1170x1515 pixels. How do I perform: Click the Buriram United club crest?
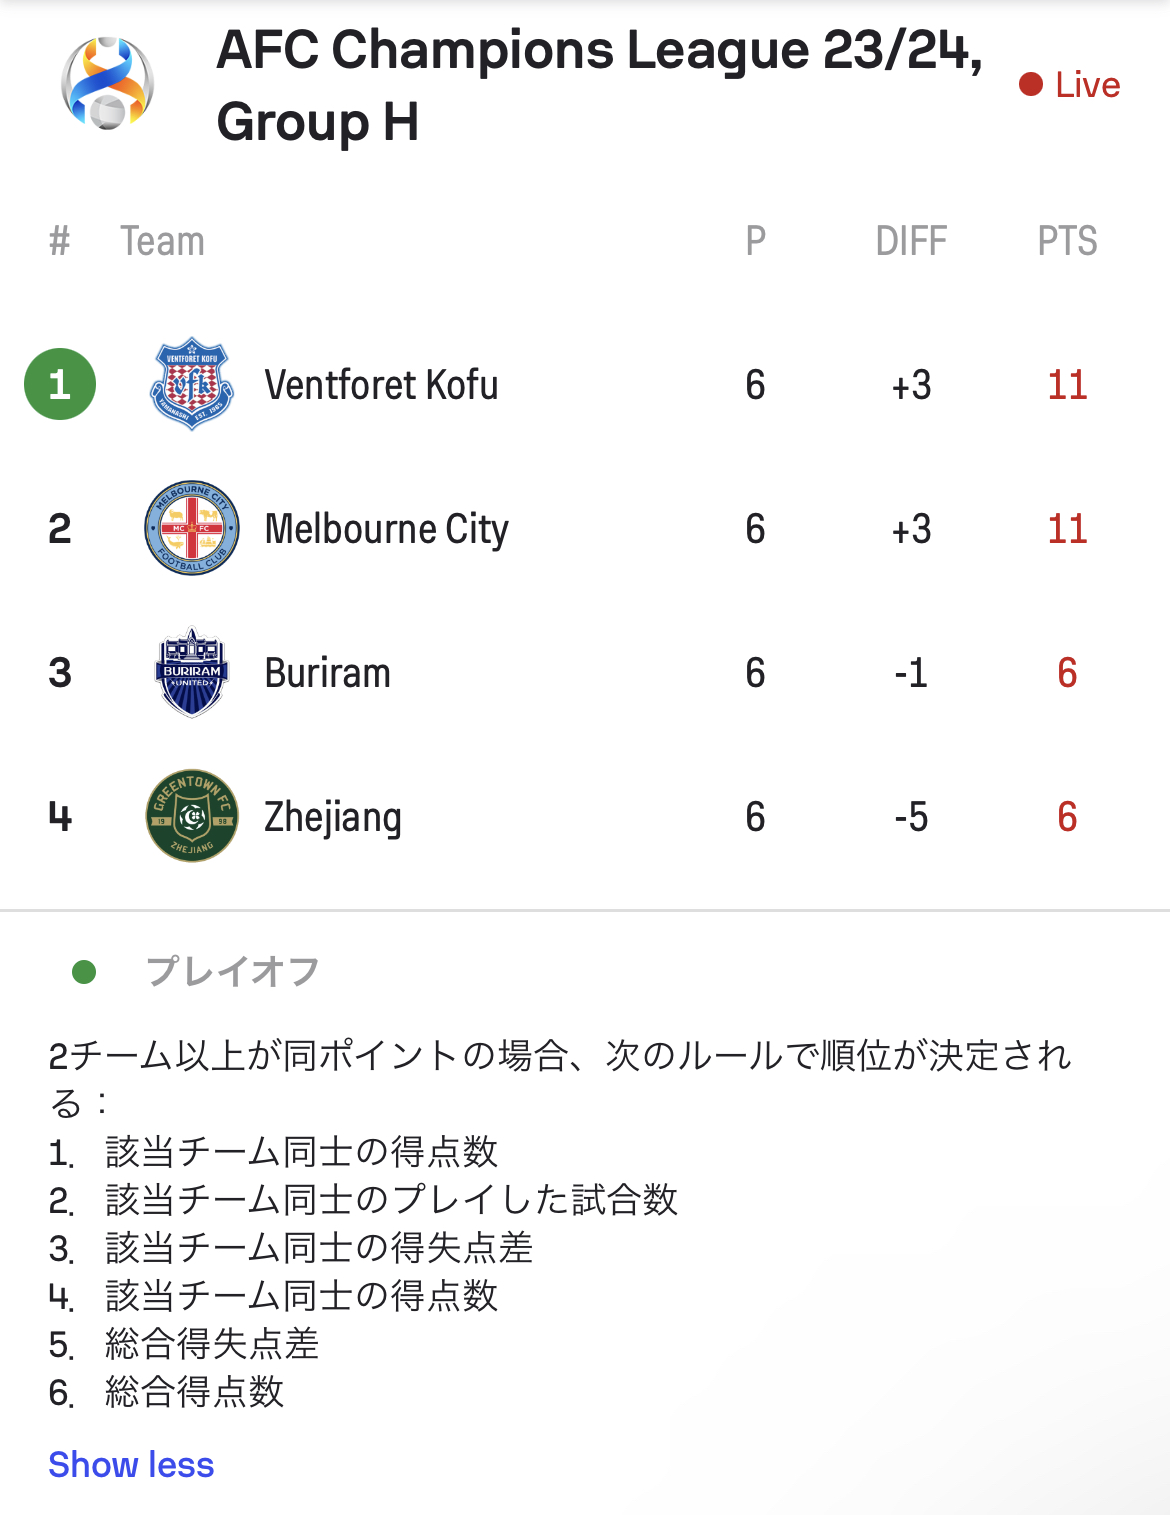click(x=192, y=672)
